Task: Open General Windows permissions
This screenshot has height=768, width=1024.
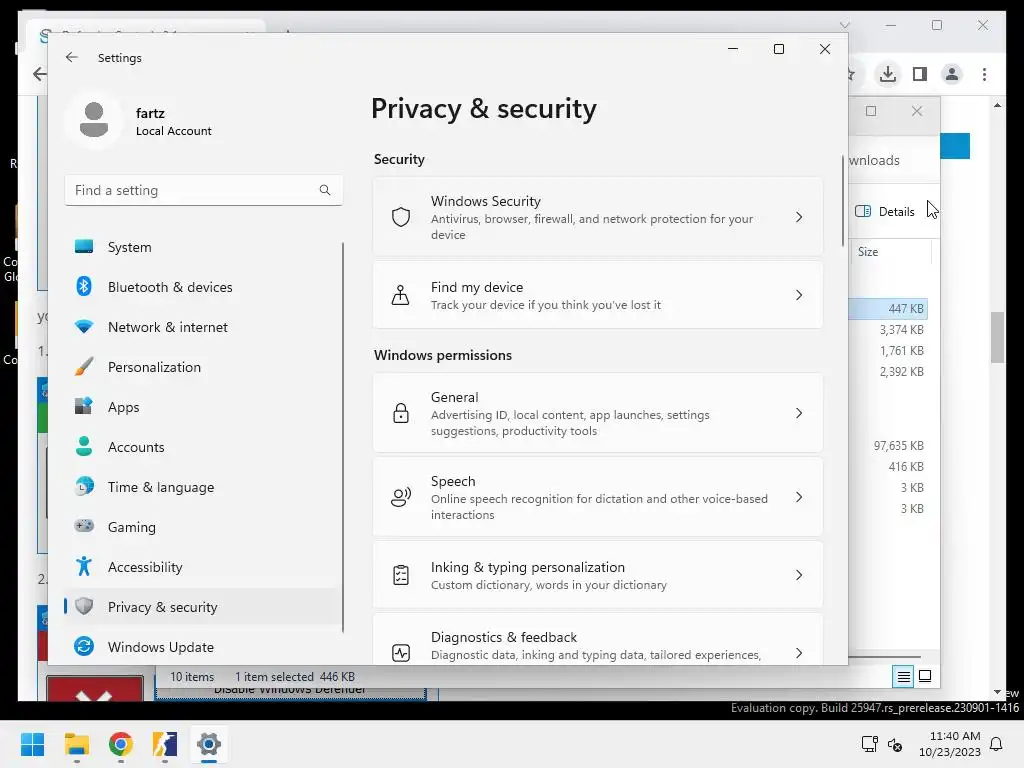Action: 598,413
